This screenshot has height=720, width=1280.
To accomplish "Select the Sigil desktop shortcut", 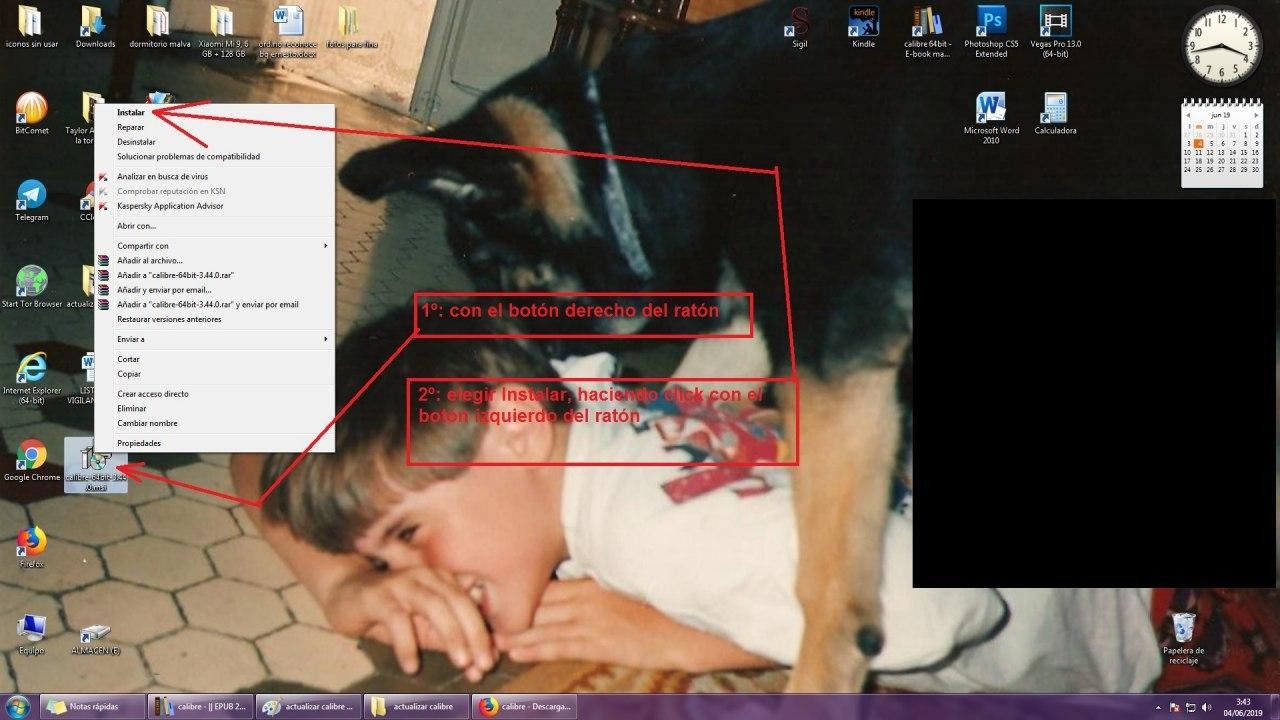I will pyautogui.click(x=800, y=27).
